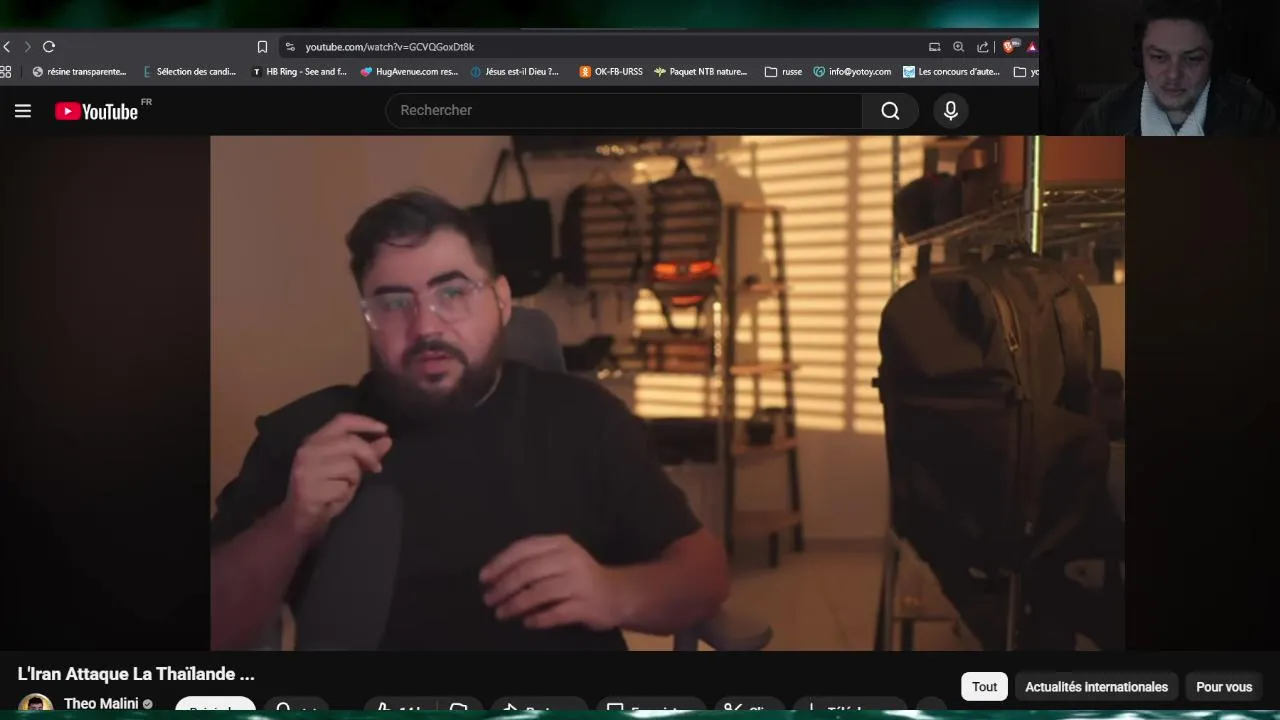Click the cast screen icon in address bar
Screen dimensions: 1280x720
[934, 47]
